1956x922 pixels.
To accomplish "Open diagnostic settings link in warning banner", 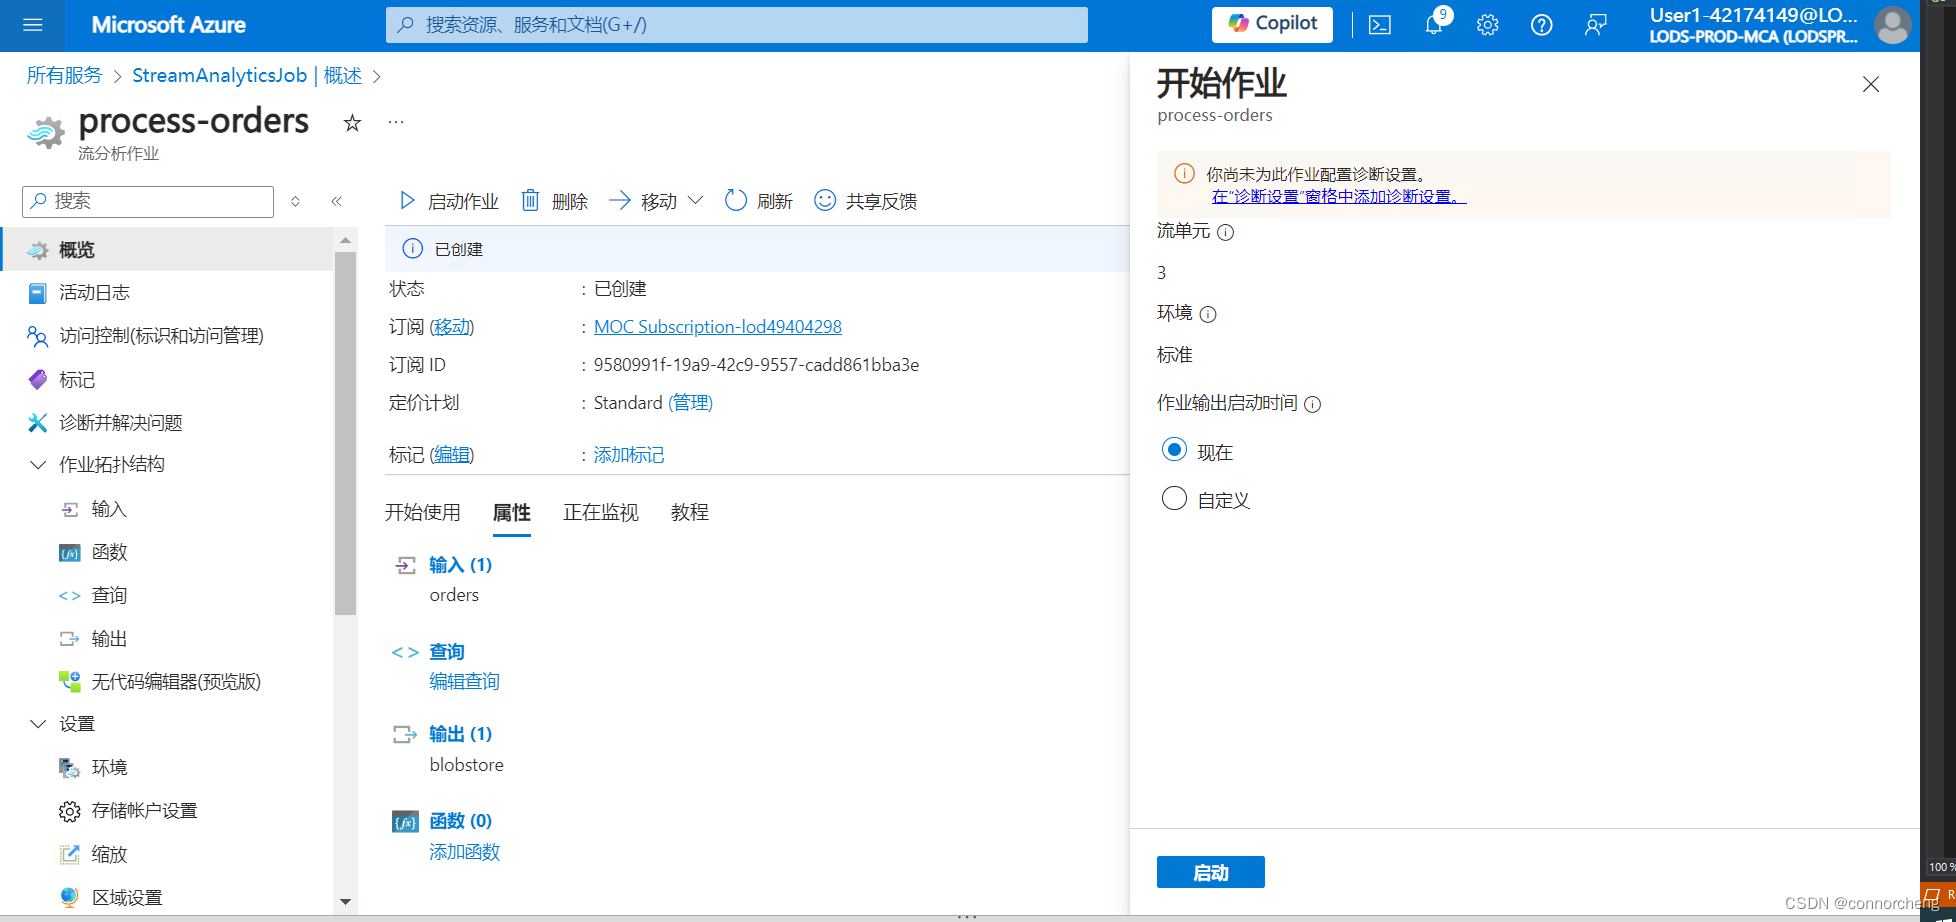I will (1338, 197).
